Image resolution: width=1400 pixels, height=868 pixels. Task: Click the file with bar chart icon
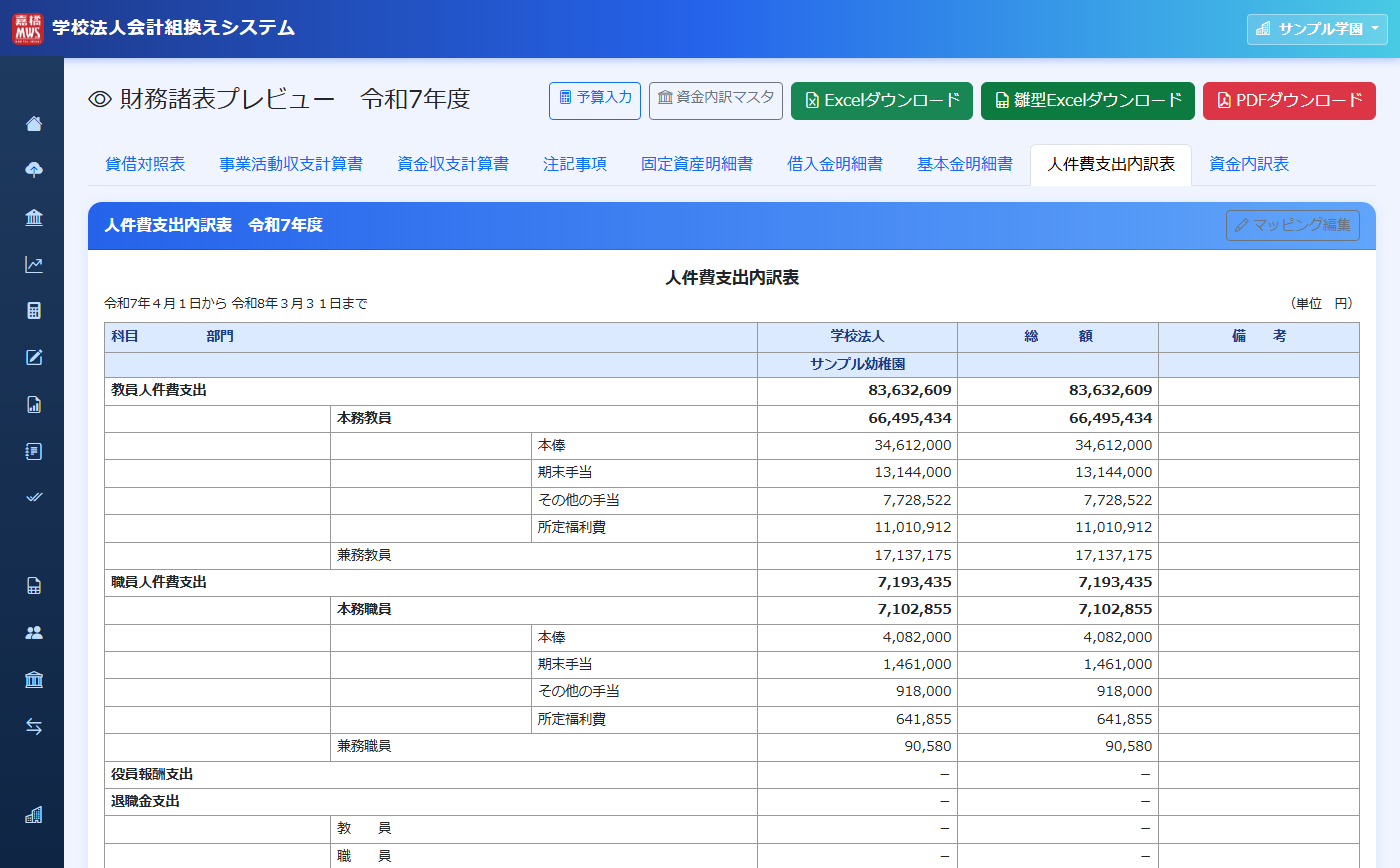click(34, 404)
